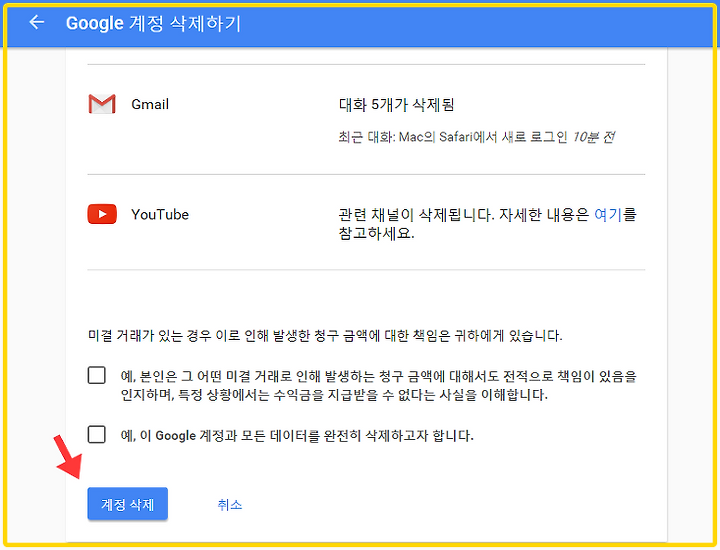The height and width of the screenshot is (550, 720).
Task: Check the pending transaction responsibility checkbox
Action: click(x=97, y=376)
